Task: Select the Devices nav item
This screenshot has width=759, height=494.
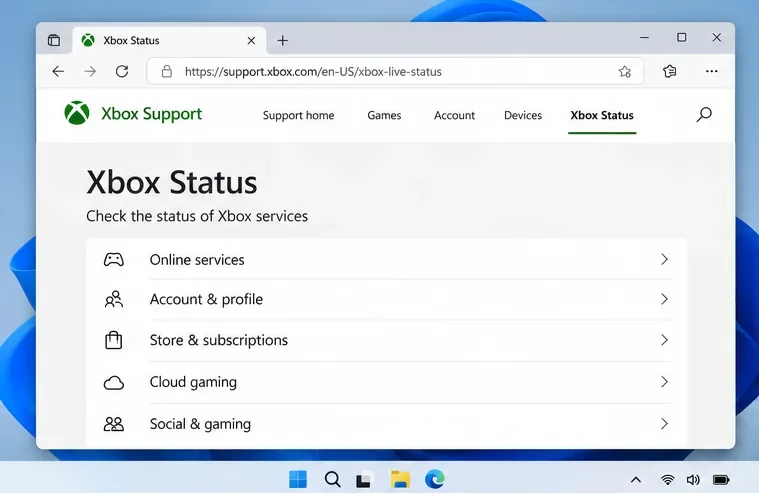Action: point(523,115)
